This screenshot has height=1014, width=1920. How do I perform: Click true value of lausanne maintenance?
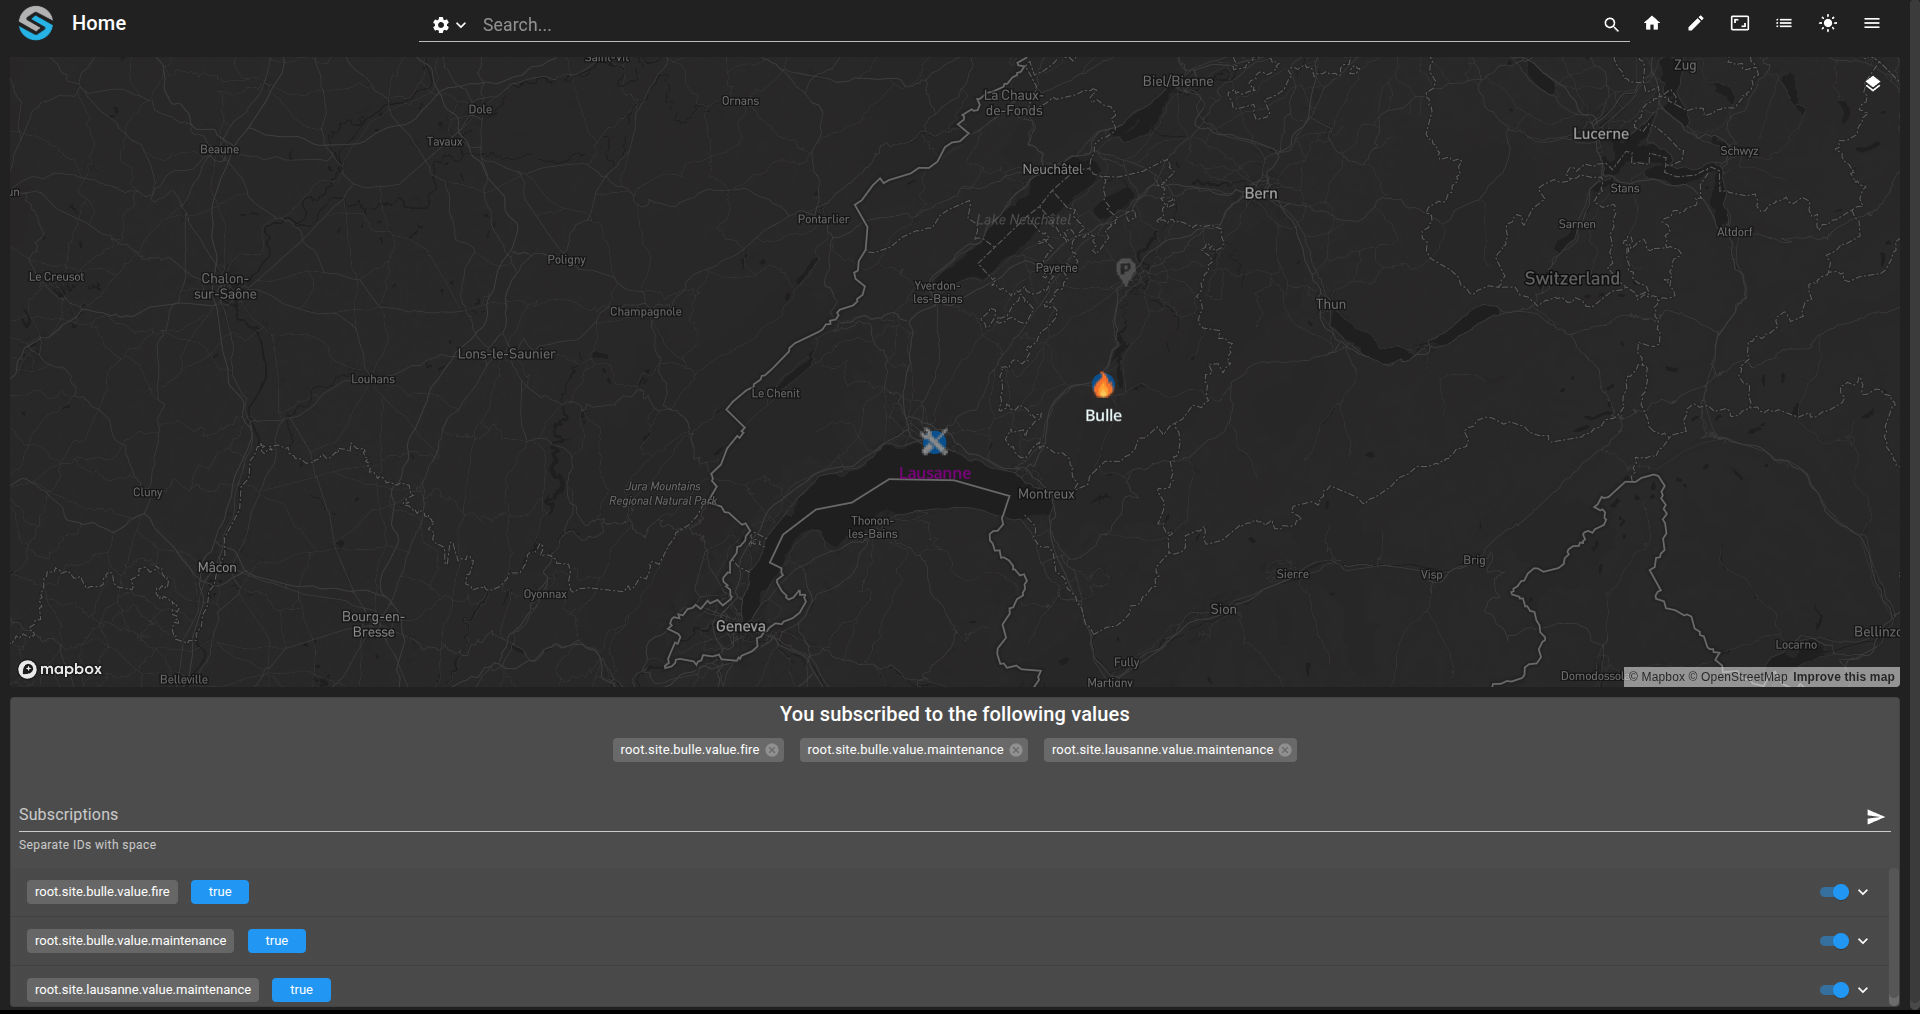[301, 990]
